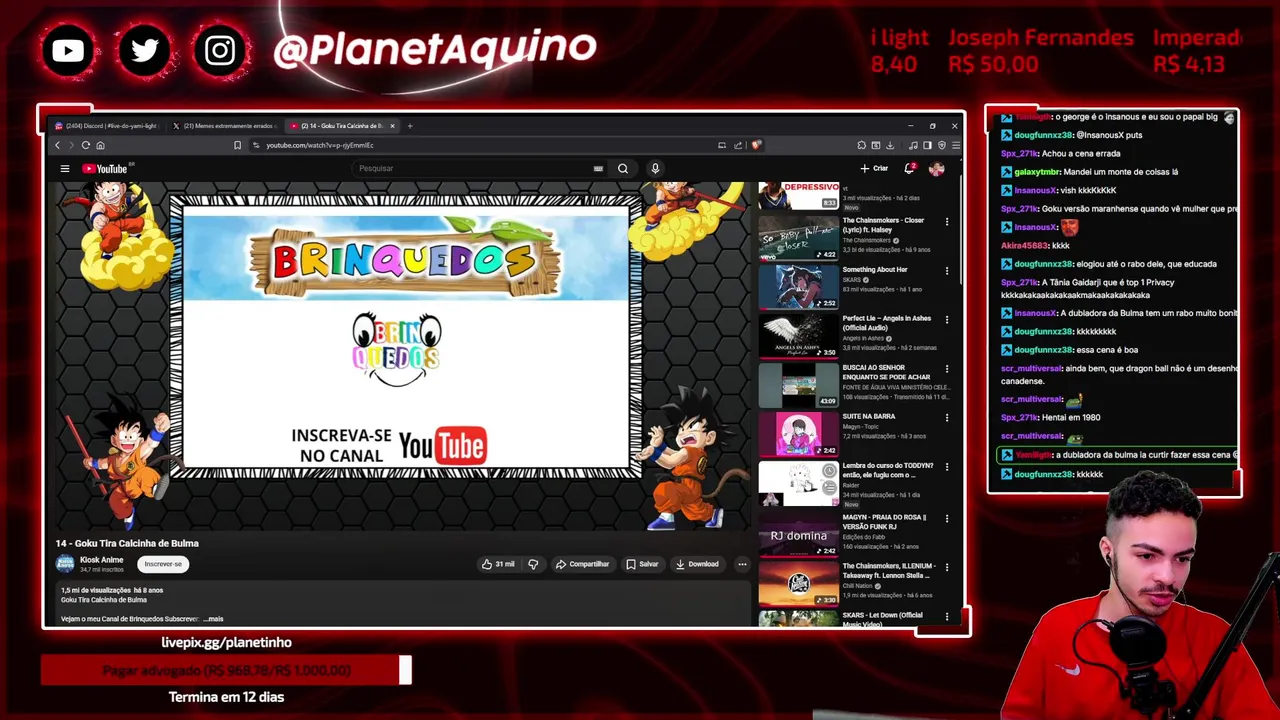Open the browser downloads icon

coord(890,145)
